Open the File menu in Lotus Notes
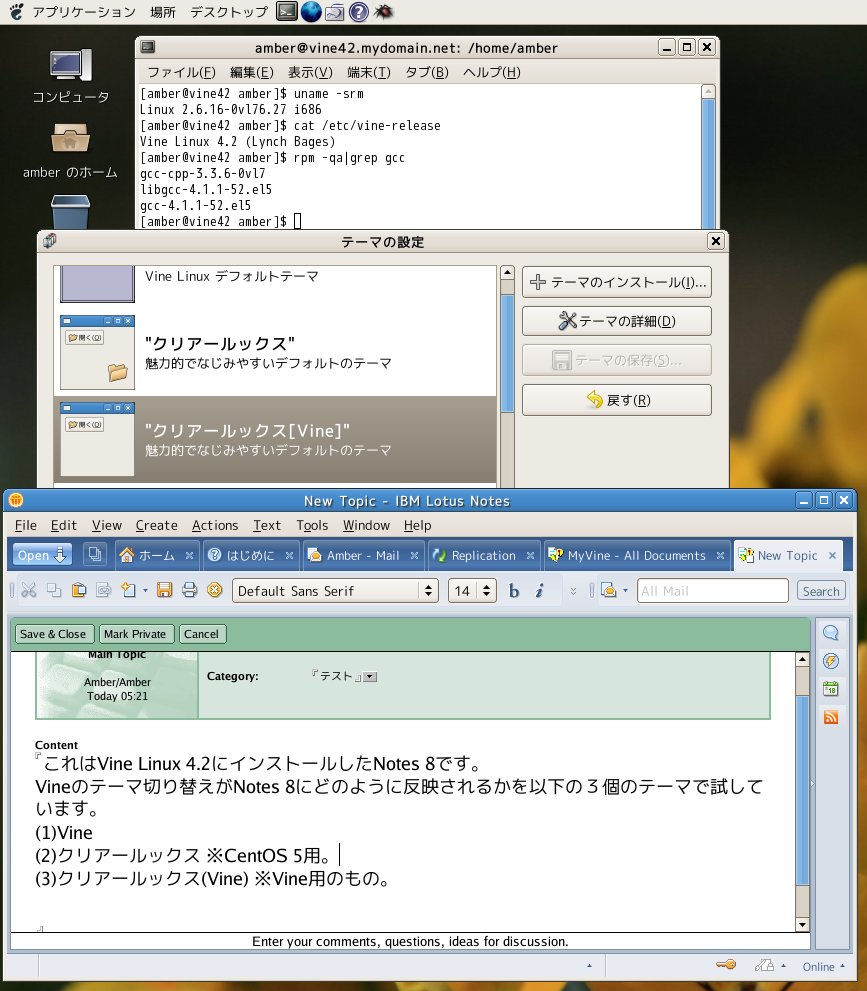Image resolution: width=867 pixels, height=991 pixels. (25, 525)
